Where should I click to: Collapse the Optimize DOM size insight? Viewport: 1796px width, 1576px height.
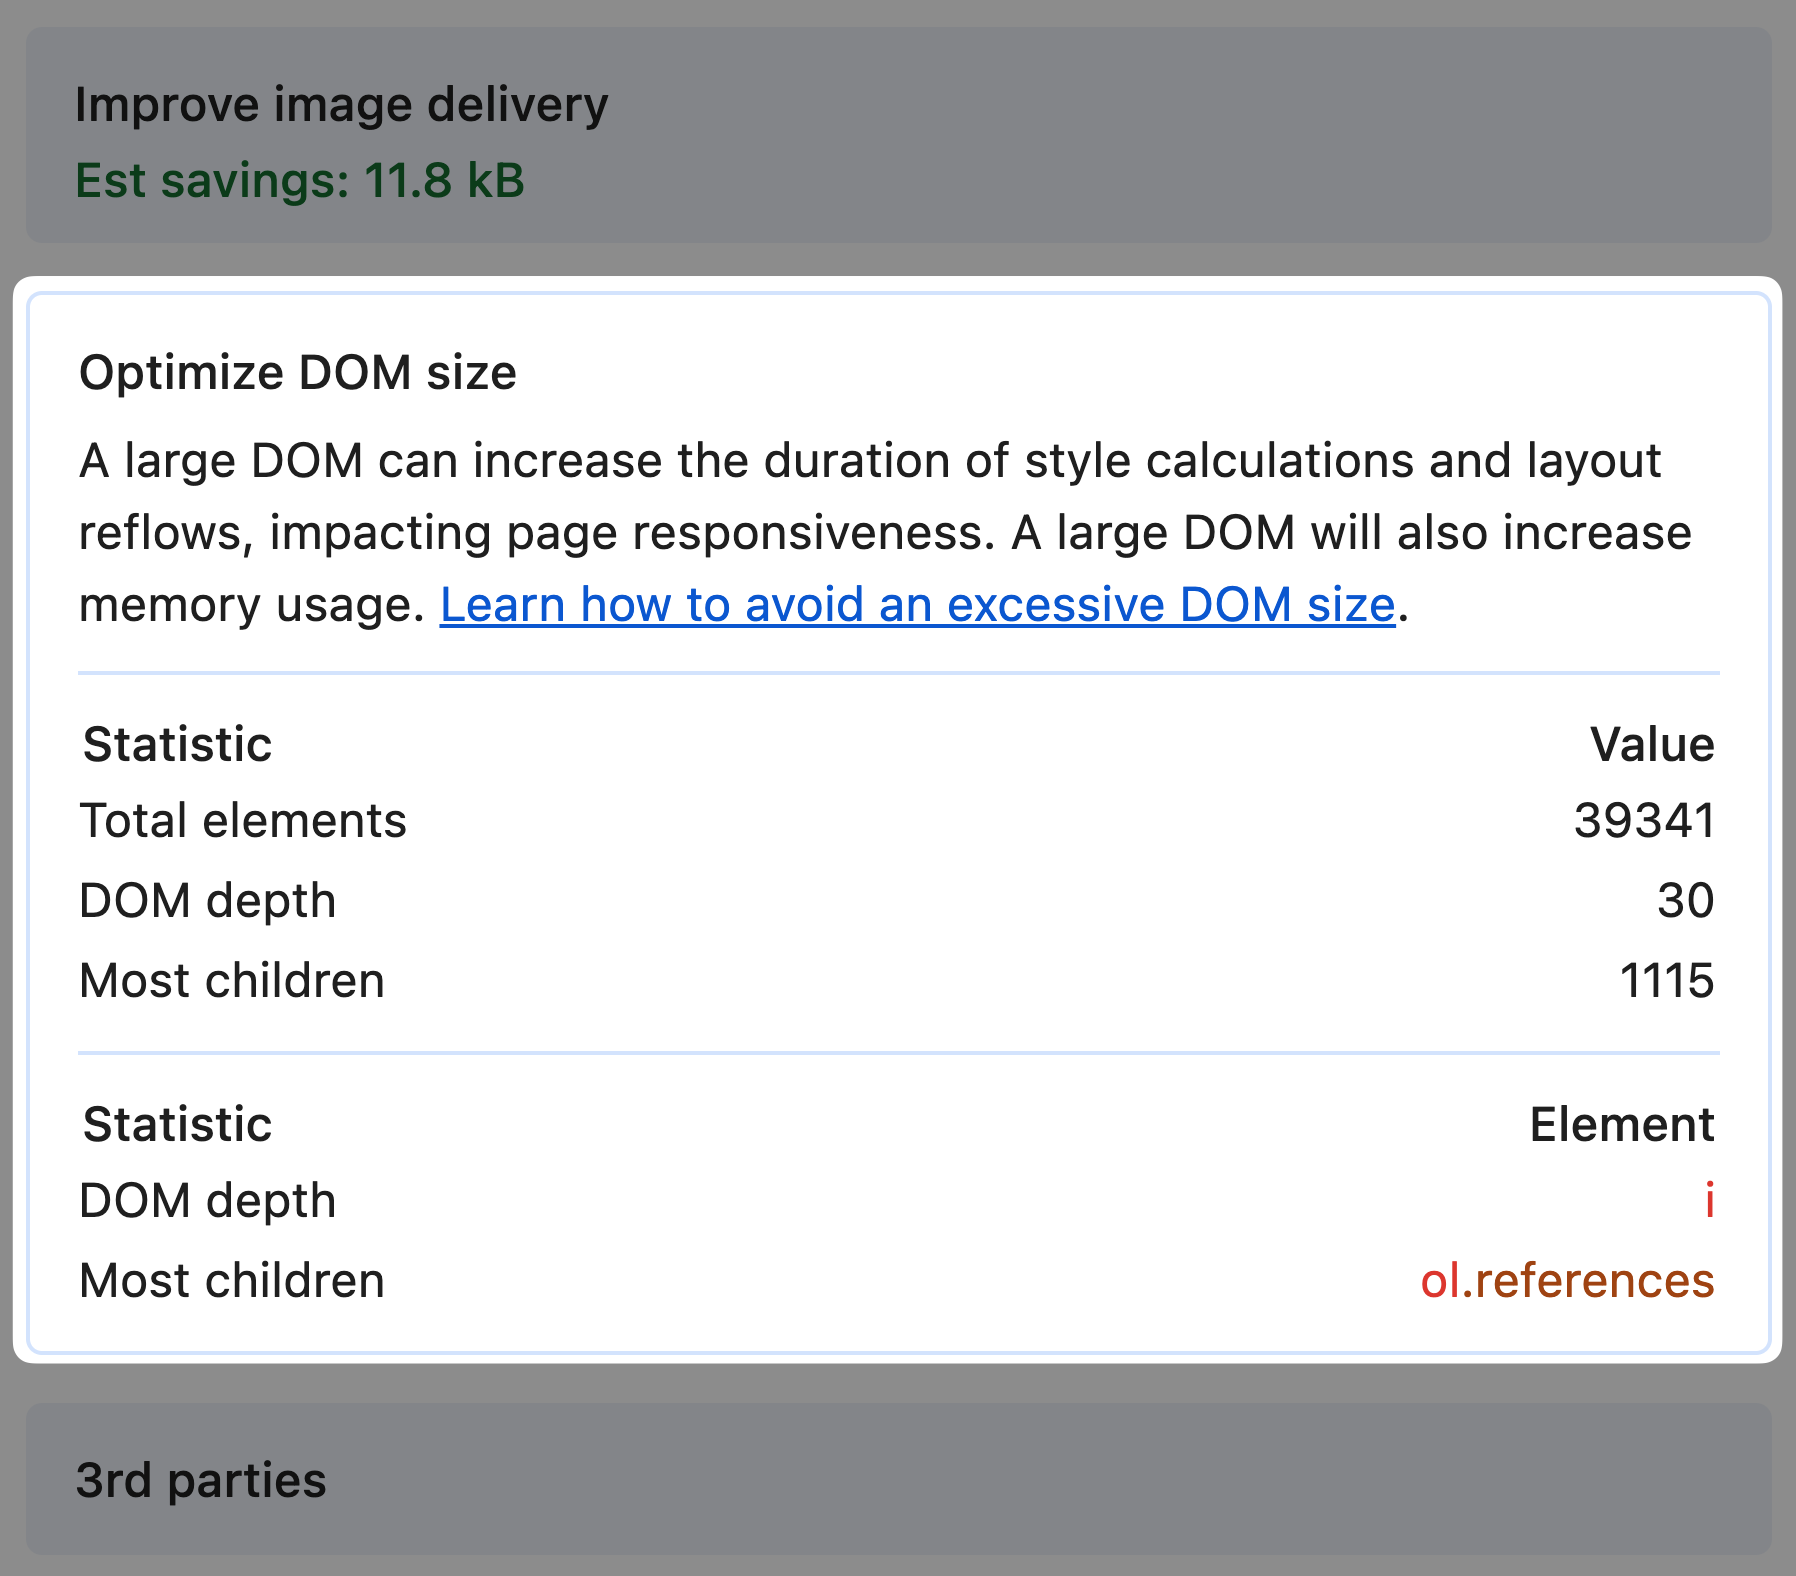pos(298,373)
